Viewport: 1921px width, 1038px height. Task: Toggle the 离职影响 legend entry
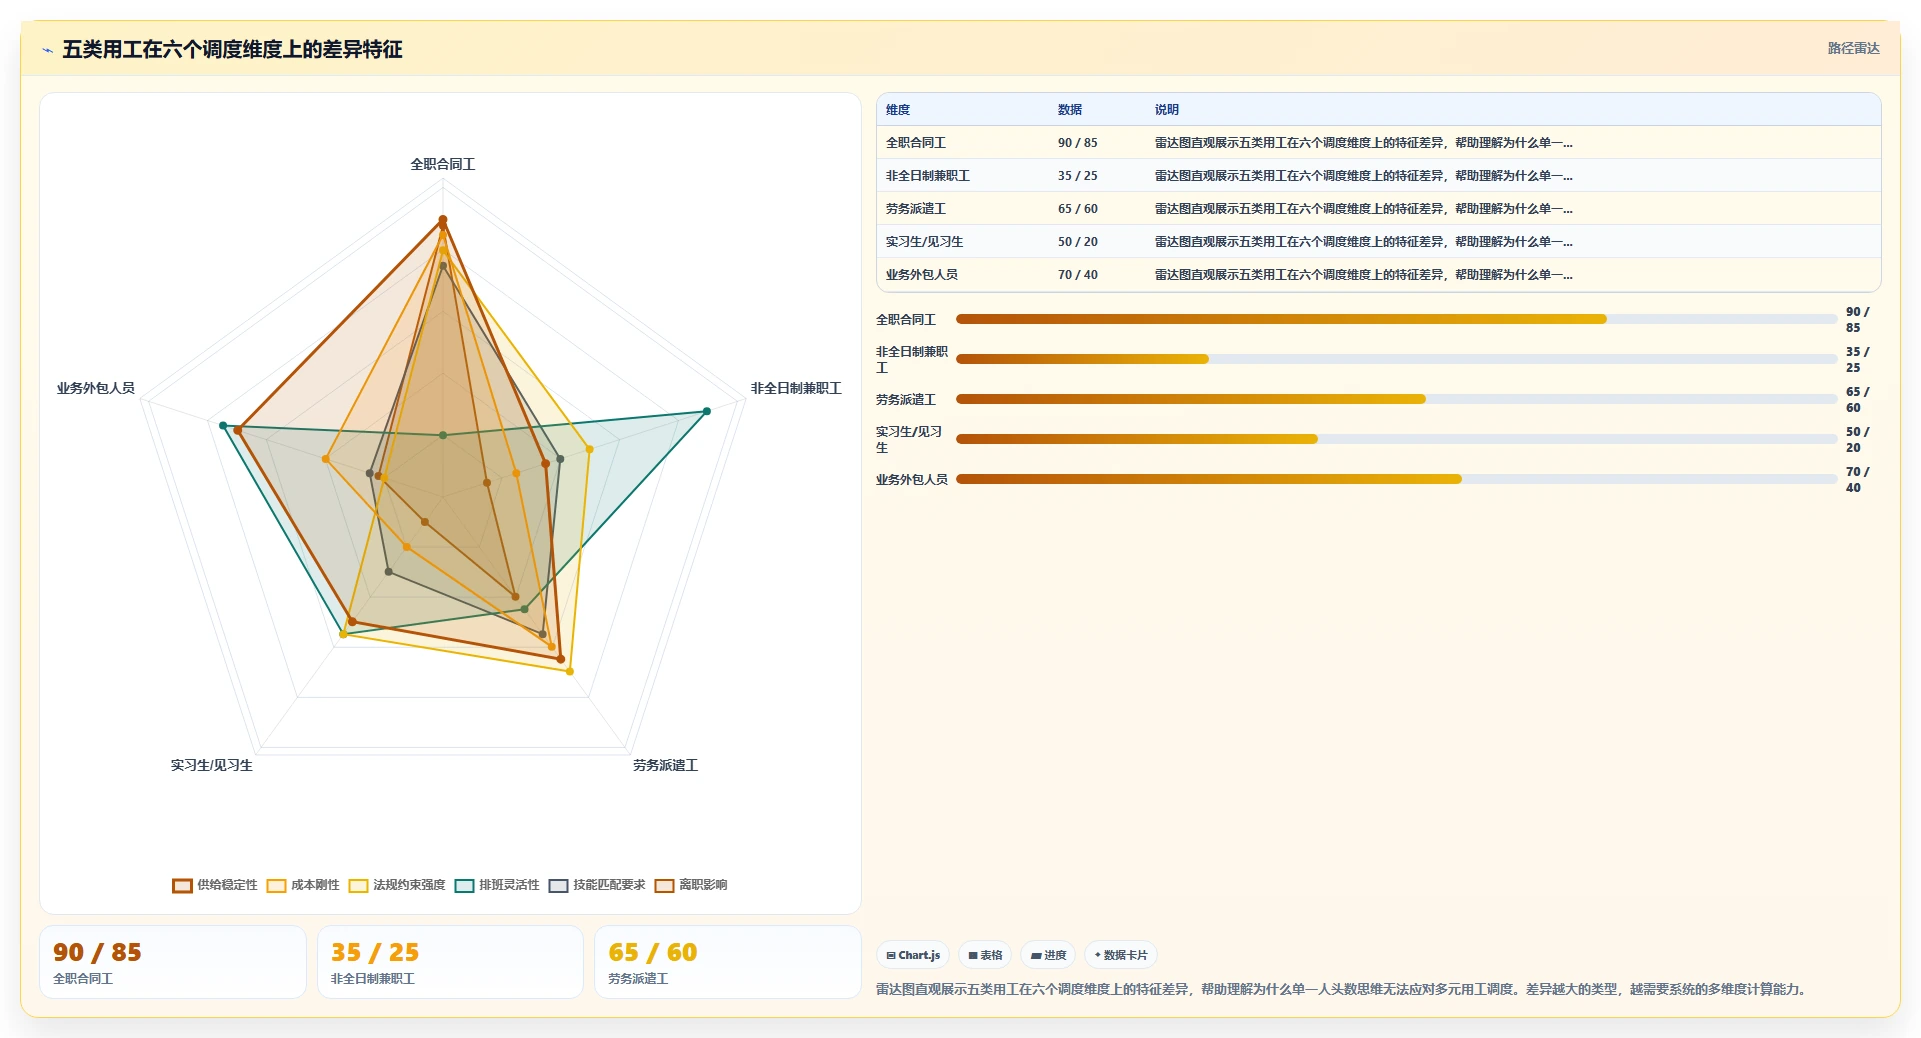691,885
